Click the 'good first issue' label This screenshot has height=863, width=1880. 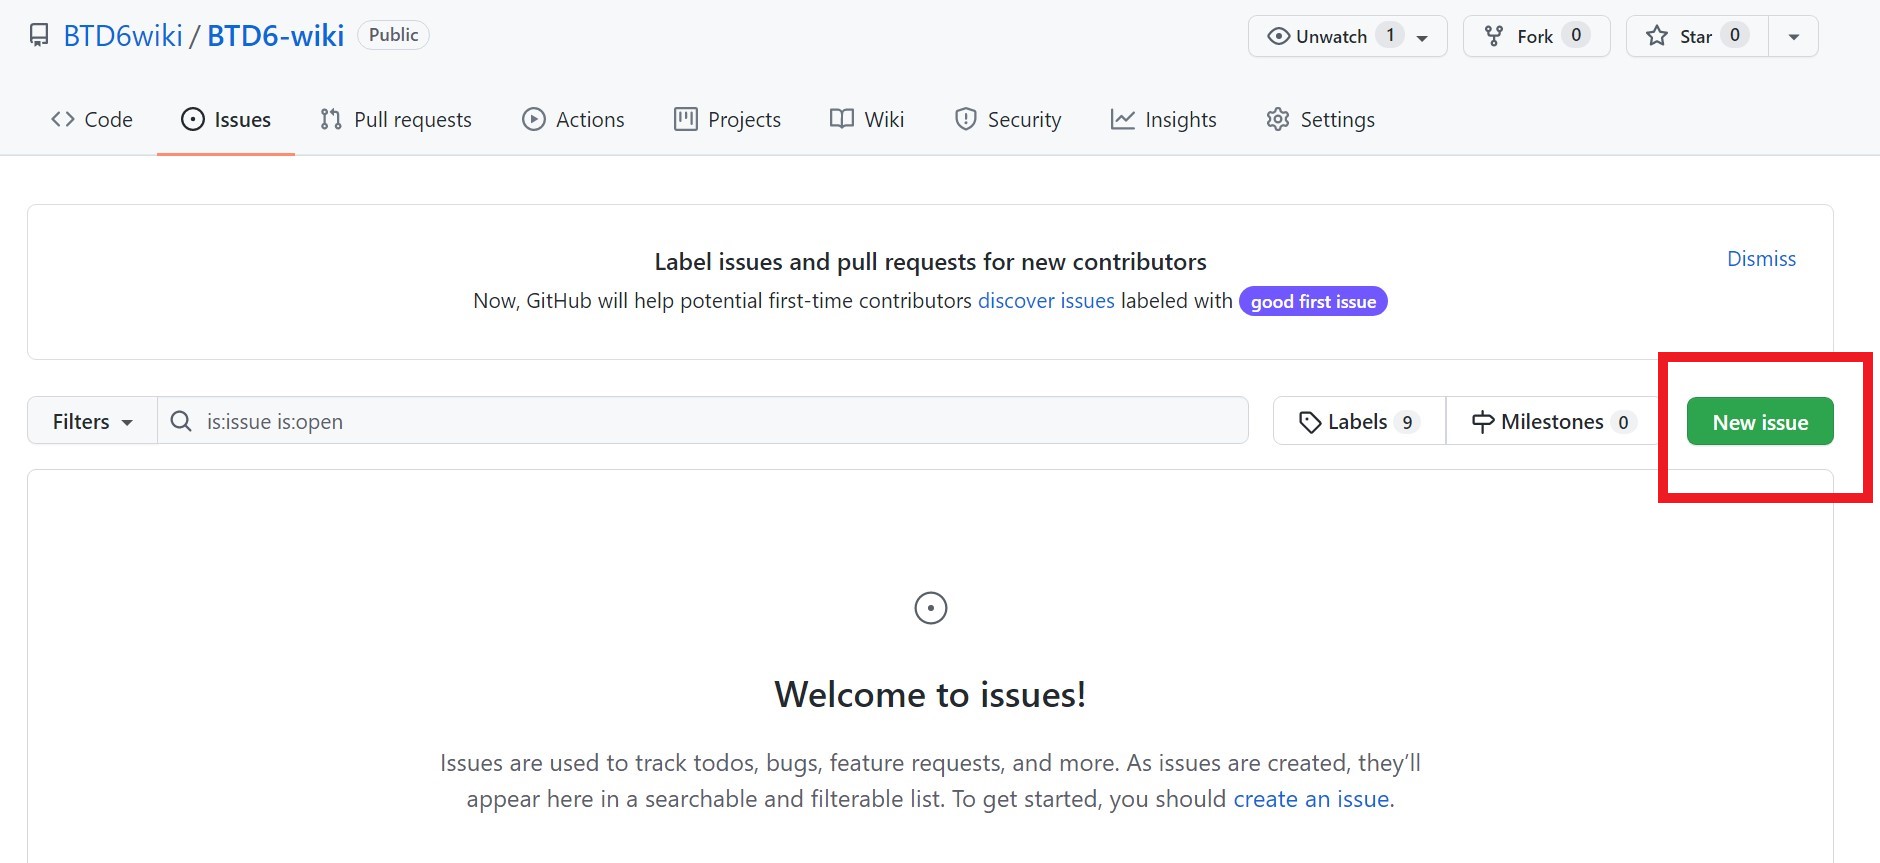coord(1313,301)
